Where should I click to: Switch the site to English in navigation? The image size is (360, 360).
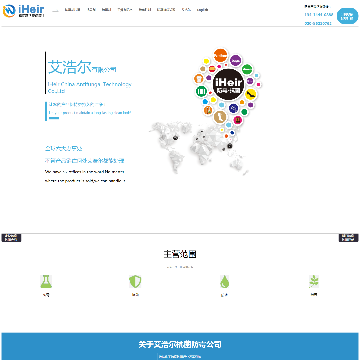[202, 10]
